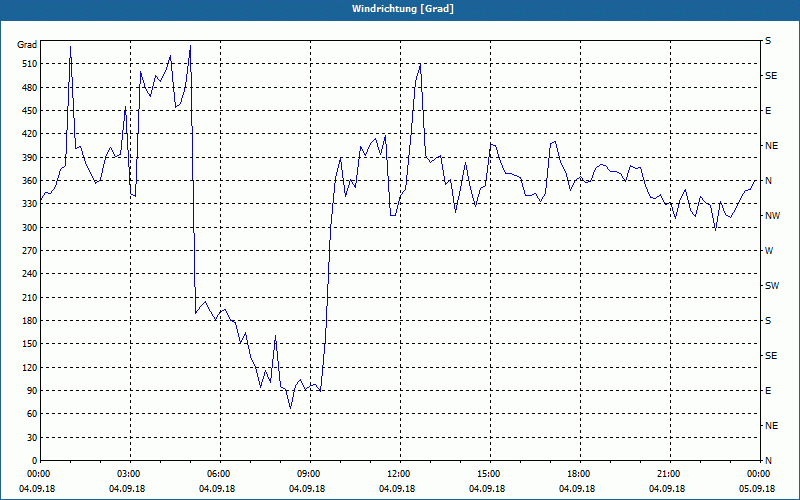Click the 360 y-axis tick label
Image resolution: width=800 pixels, height=500 pixels.
point(30,181)
